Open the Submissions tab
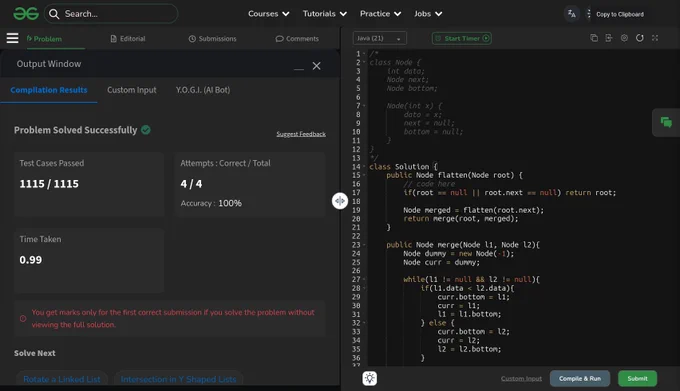Screen dimensions: 680x391 click(x=212, y=39)
